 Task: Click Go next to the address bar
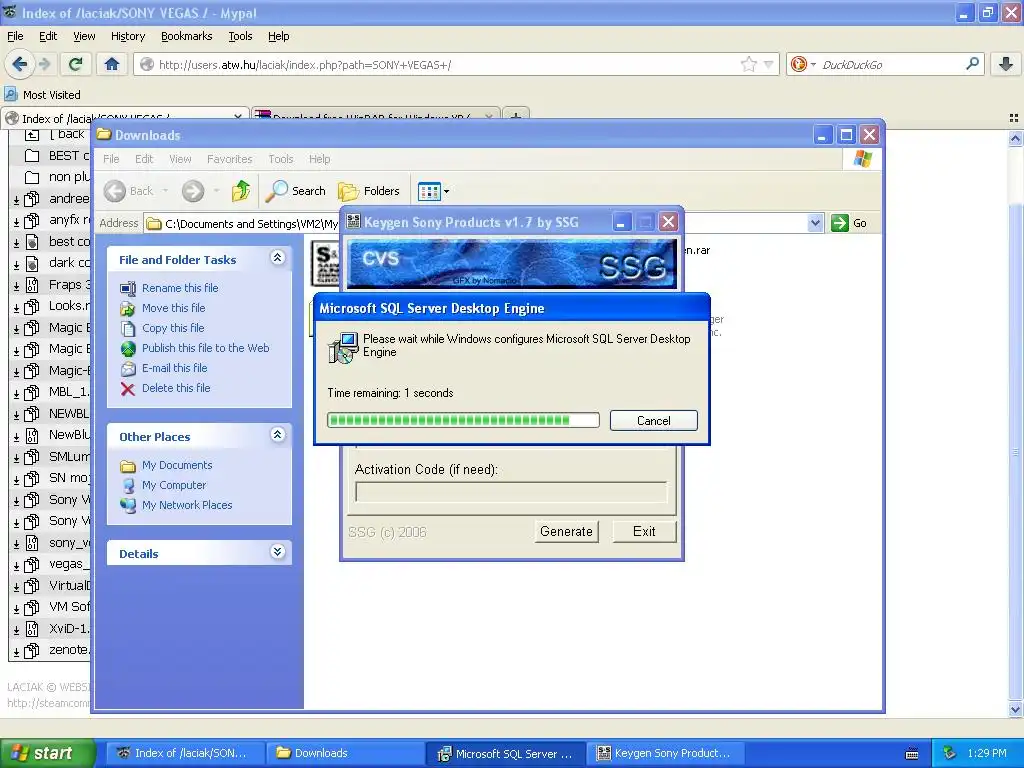pyautogui.click(x=849, y=223)
